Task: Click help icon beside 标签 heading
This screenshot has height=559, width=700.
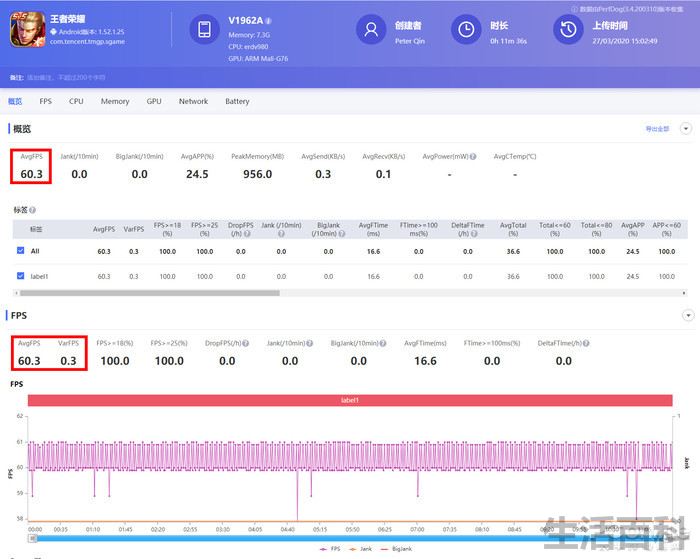Action: (x=33, y=210)
